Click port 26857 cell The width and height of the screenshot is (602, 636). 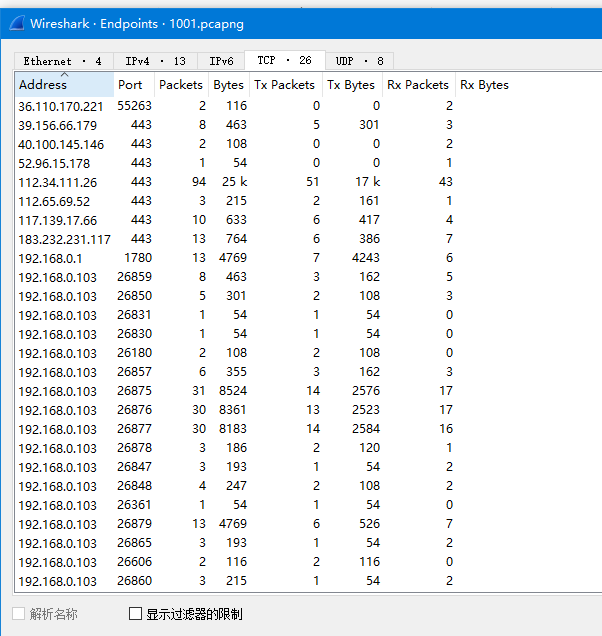click(134, 372)
